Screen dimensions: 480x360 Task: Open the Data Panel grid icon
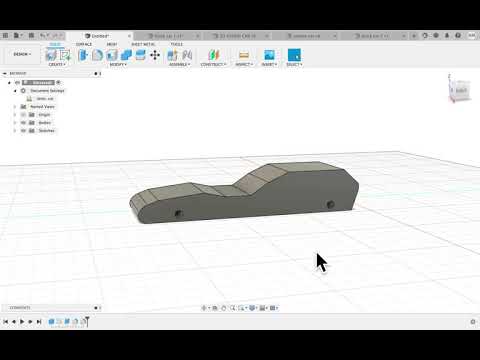[5, 35]
